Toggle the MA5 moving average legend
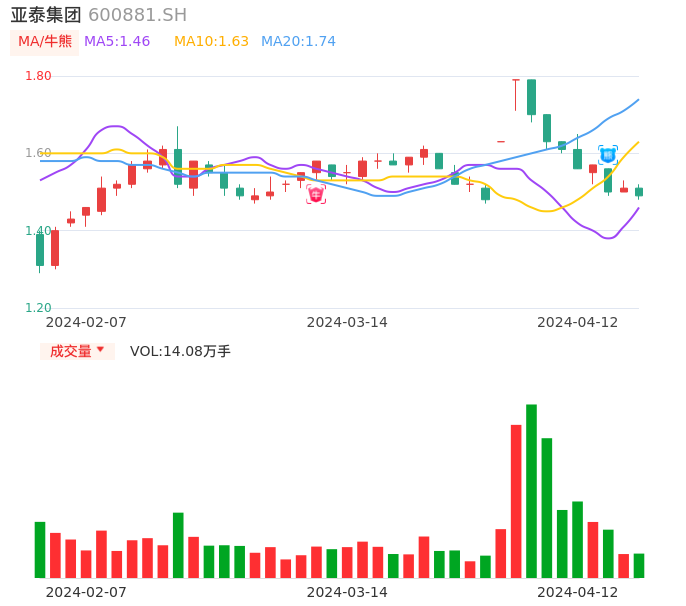The width and height of the screenshot is (686, 606). point(117,42)
